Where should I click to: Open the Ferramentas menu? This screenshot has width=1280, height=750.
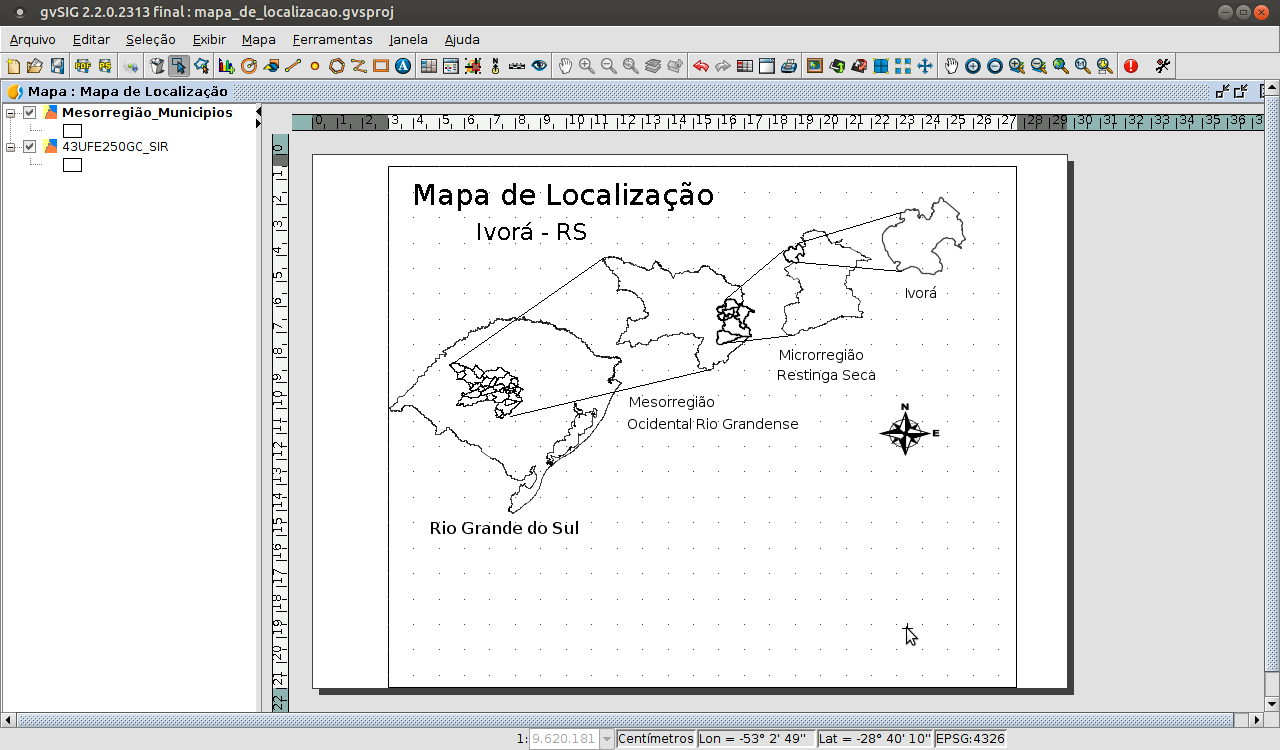(x=333, y=39)
